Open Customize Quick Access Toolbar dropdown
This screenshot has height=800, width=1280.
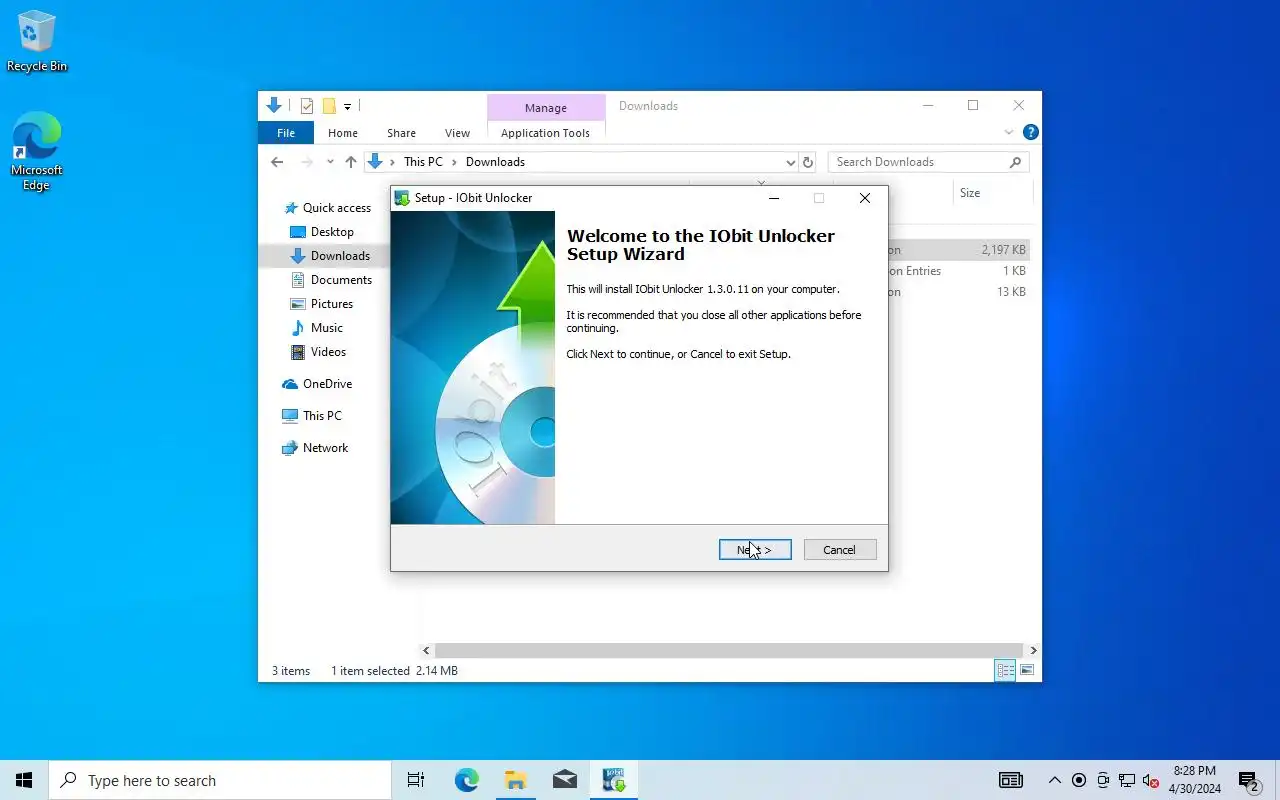click(x=347, y=106)
